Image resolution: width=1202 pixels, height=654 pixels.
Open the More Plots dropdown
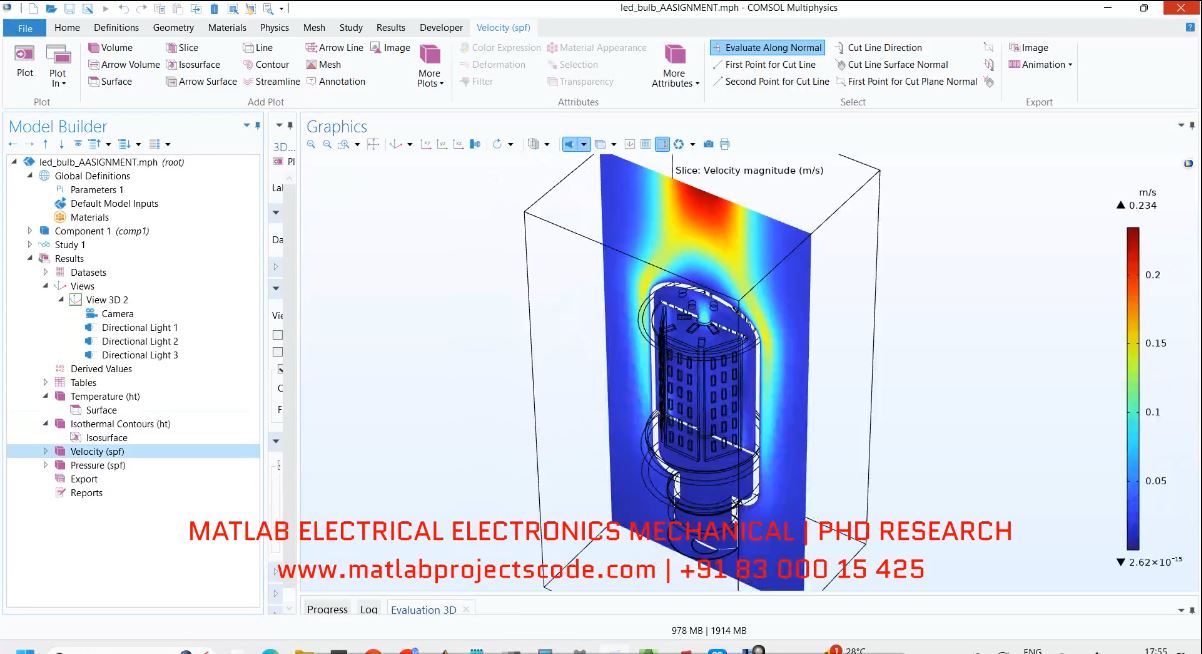tap(429, 66)
